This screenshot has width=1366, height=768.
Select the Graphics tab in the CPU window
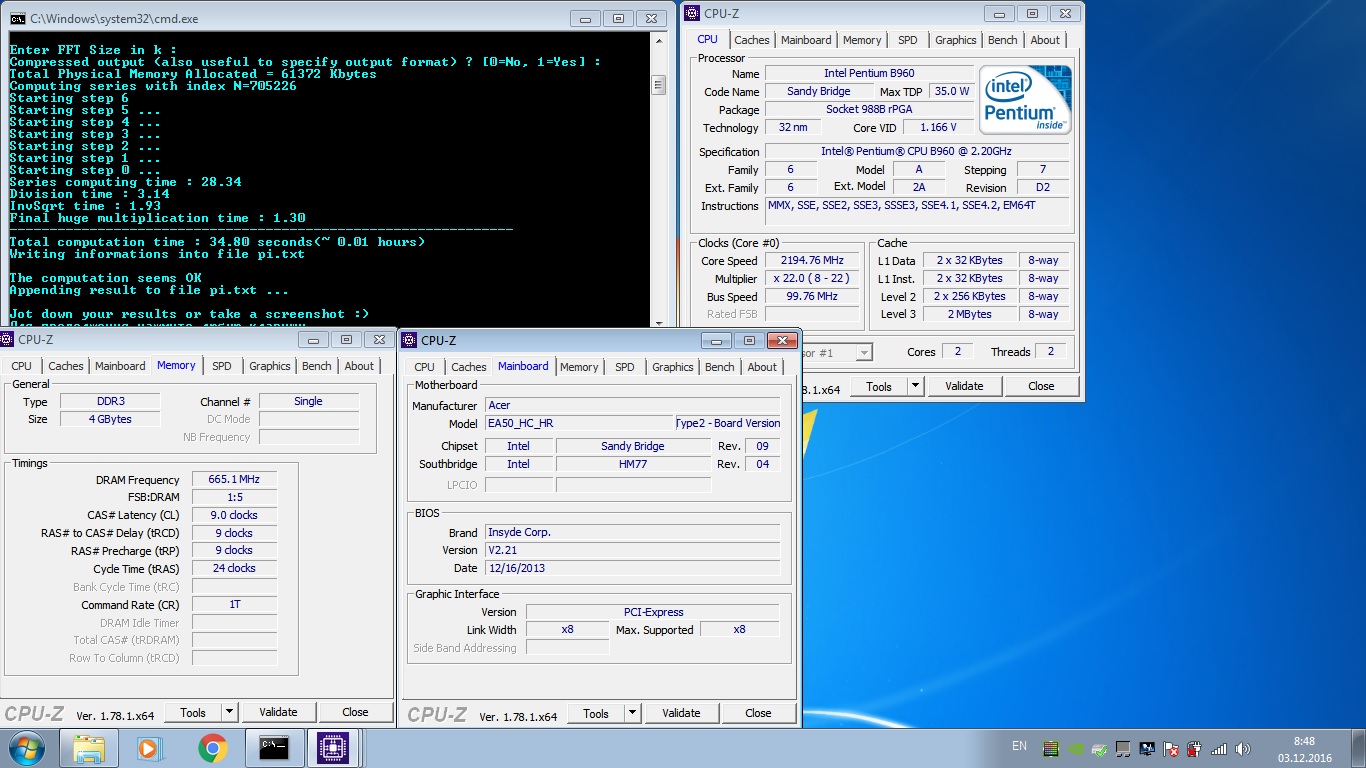point(955,40)
